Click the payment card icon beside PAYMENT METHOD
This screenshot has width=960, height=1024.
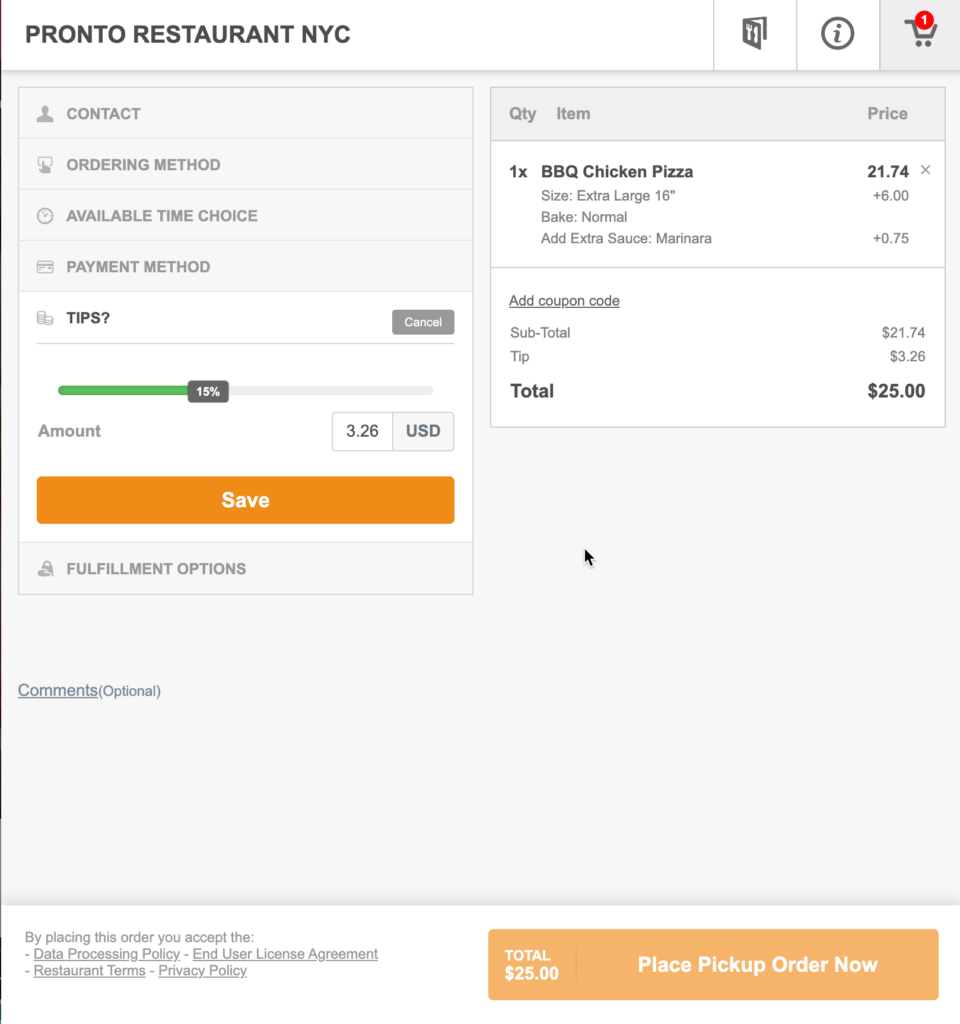(45, 266)
